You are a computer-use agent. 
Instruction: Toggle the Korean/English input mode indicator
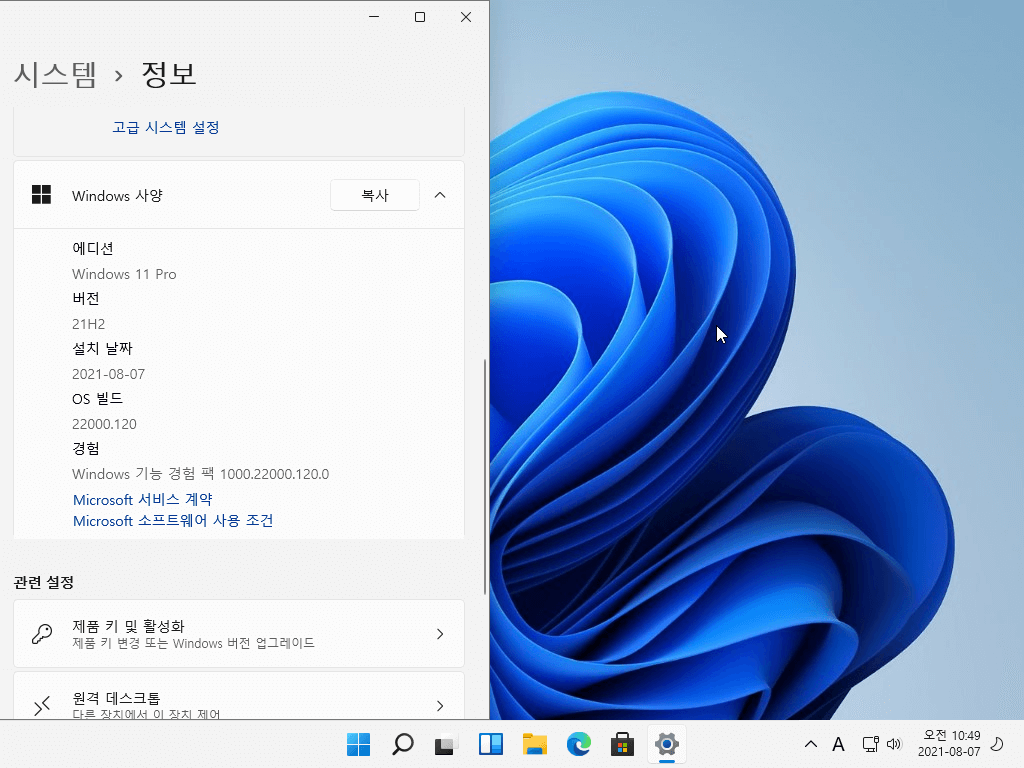pyautogui.click(x=839, y=744)
